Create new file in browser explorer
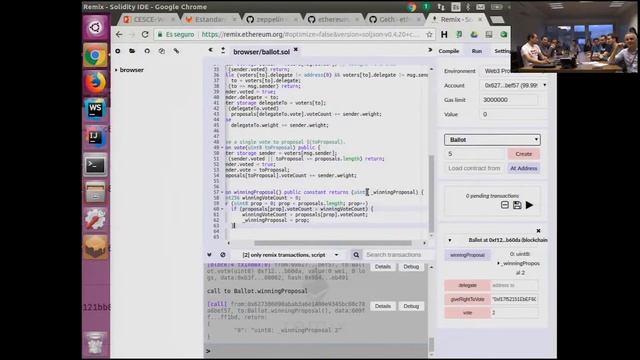The height and width of the screenshot is (360, 640). [118, 51]
